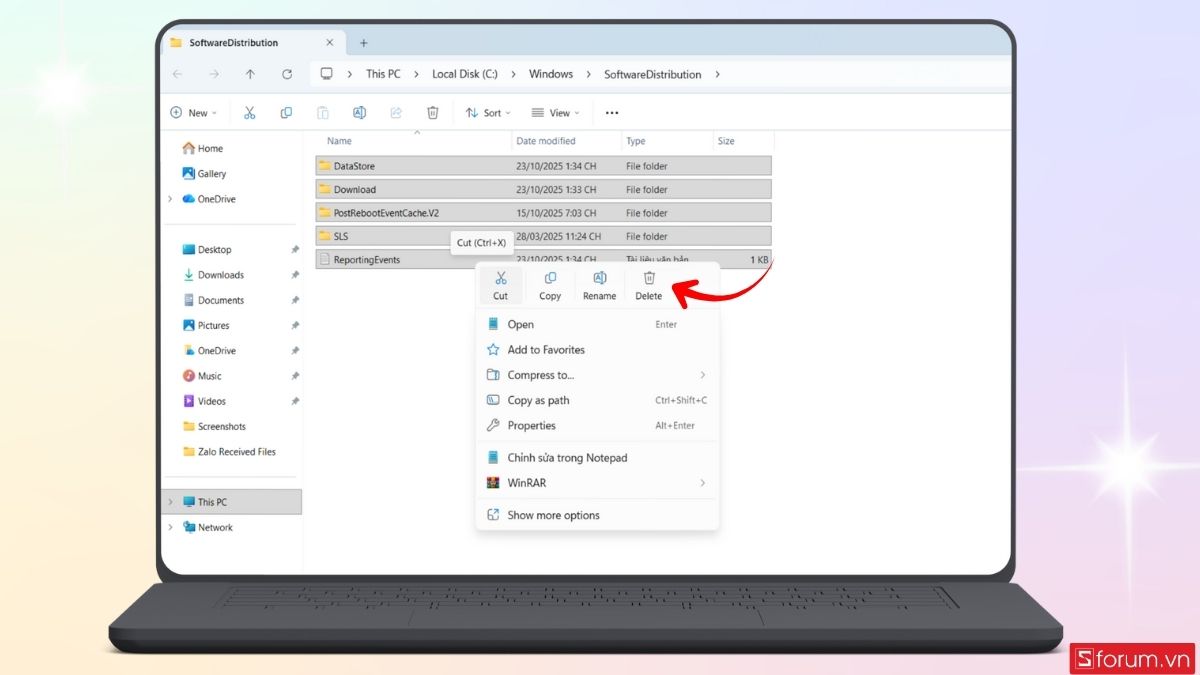Open the New dropdown menu
Viewport: 1200px width, 675px height.
[193, 113]
